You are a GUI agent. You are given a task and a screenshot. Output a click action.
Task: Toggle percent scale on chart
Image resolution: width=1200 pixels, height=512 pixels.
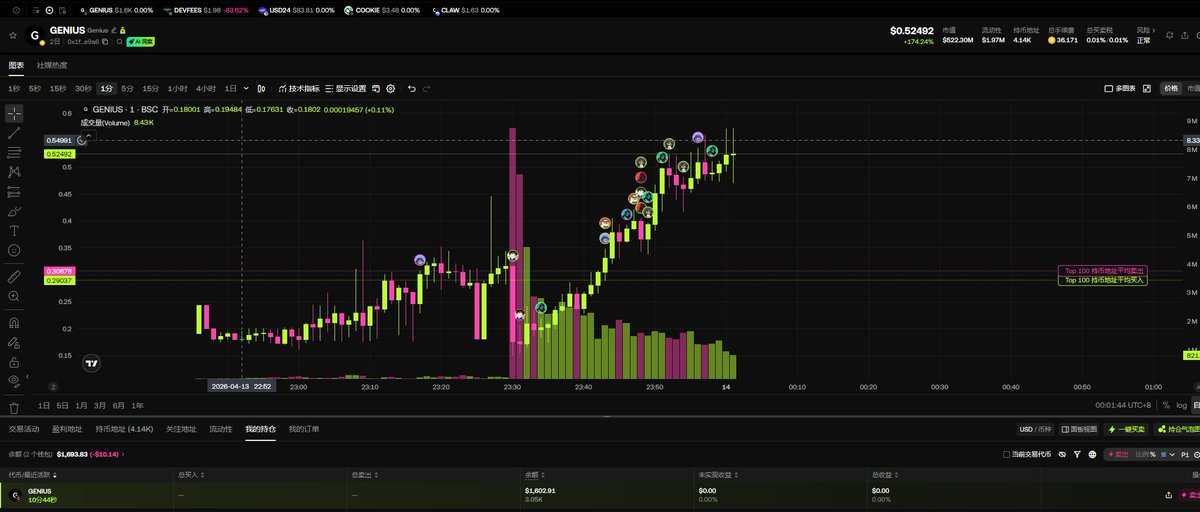point(1166,405)
